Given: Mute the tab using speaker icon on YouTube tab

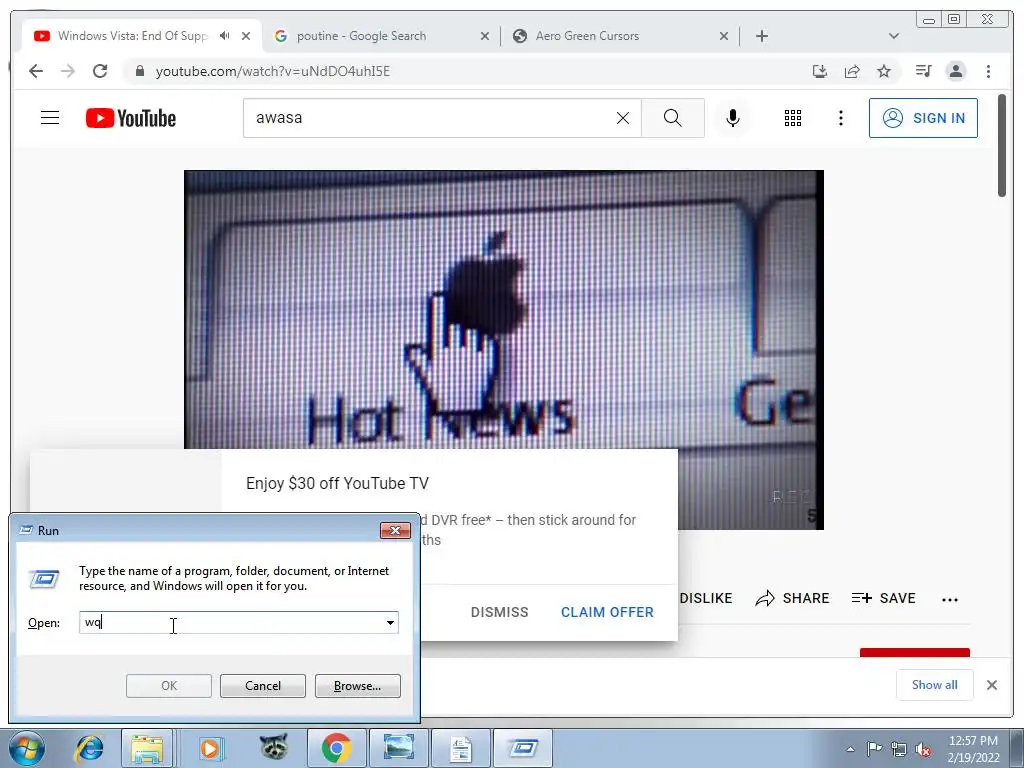Looking at the screenshot, I should (225, 36).
